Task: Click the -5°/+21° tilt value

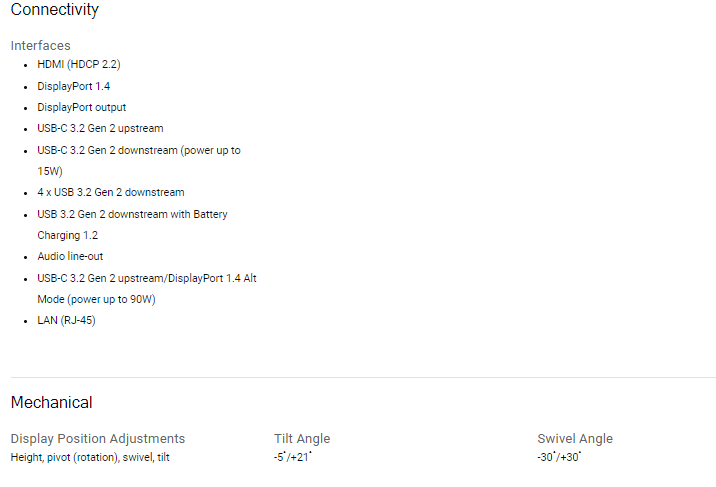Action: tap(293, 457)
